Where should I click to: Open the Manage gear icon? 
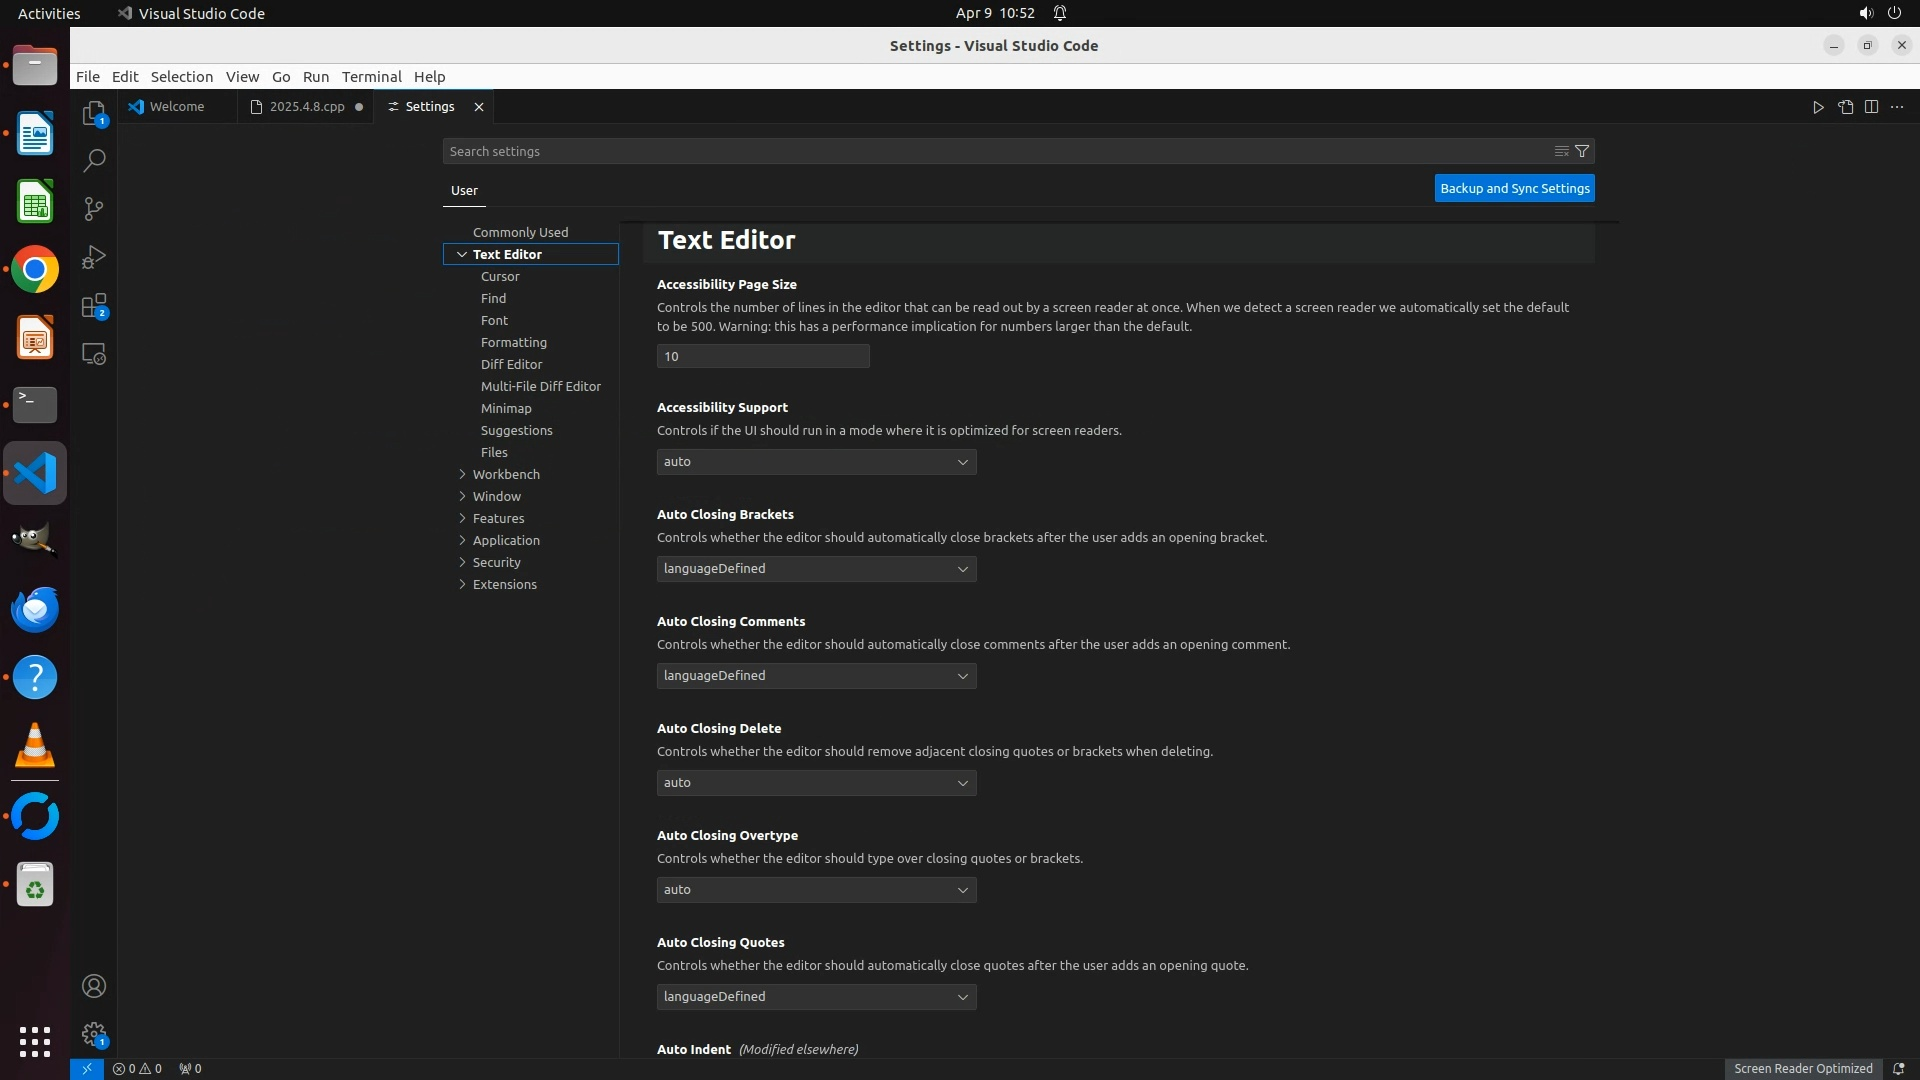[x=93, y=1033]
